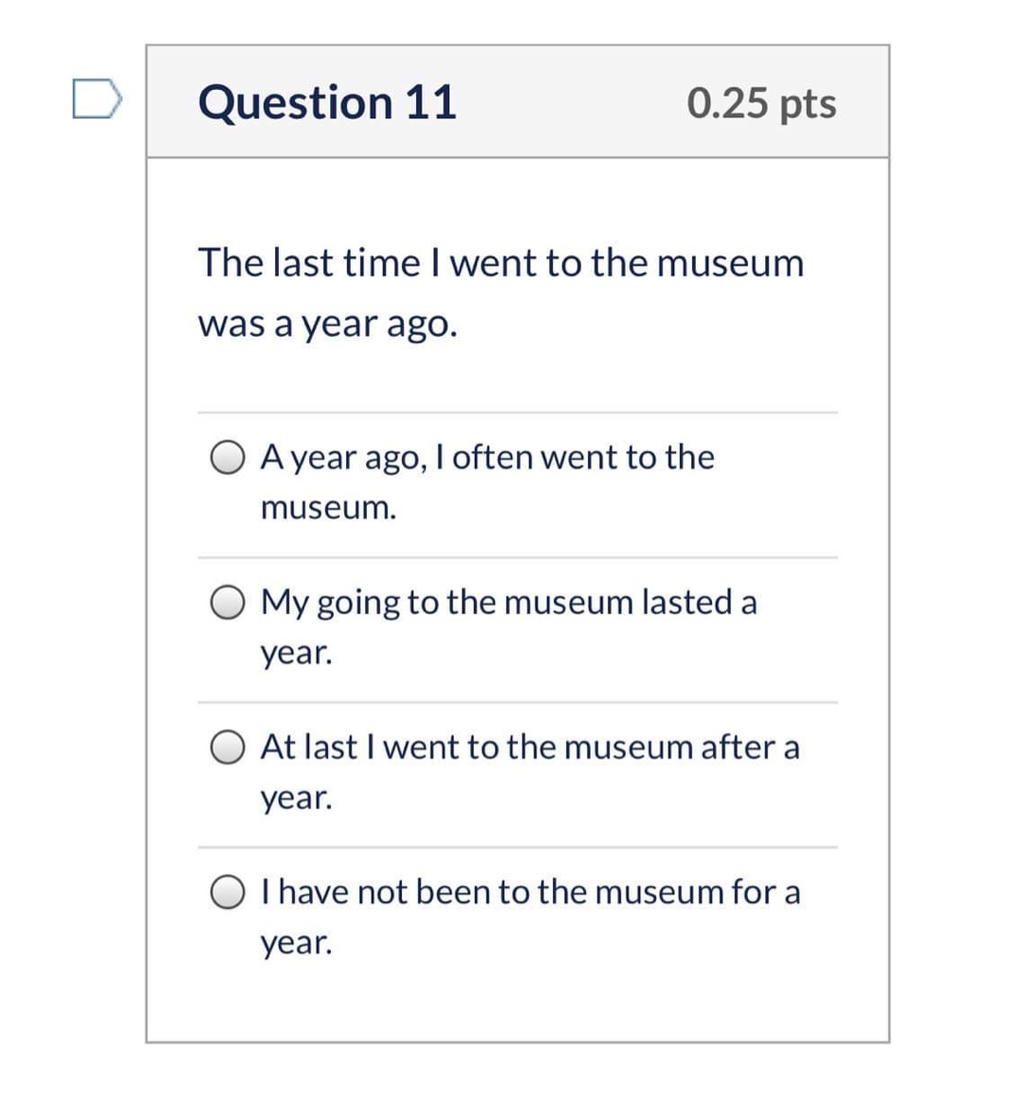Click the "I have not been to the museum for a" text
The image size is (1024, 1106).
tap(530, 891)
